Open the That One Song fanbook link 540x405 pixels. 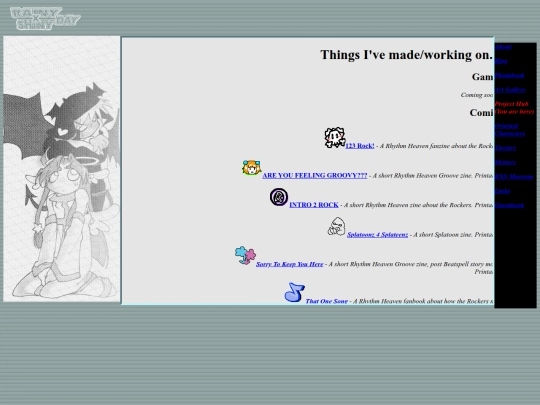pyautogui.click(x=326, y=301)
